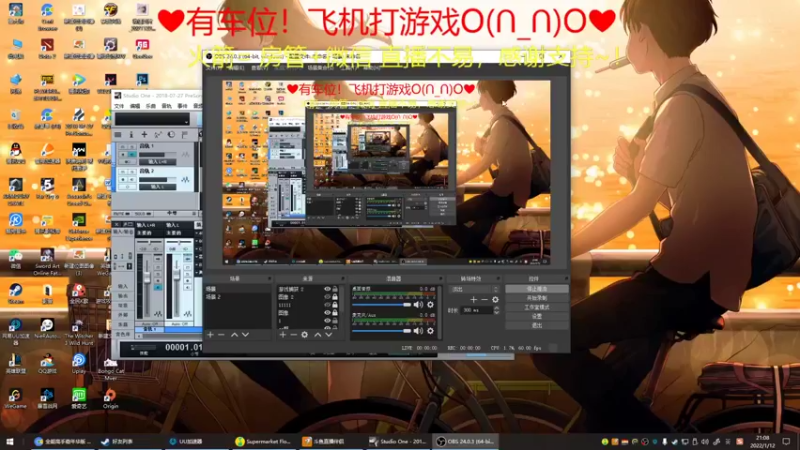800x450 pixels.
Task: Click the Scenes panel dock pop-out icon
Action: point(269,279)
